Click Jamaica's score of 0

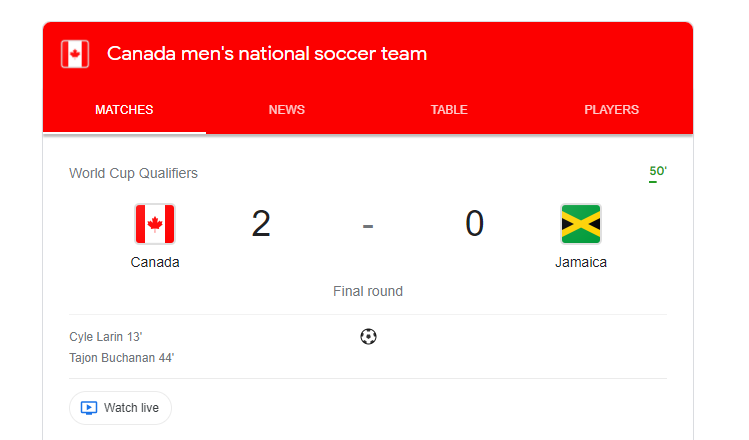(x=474, y=224)
